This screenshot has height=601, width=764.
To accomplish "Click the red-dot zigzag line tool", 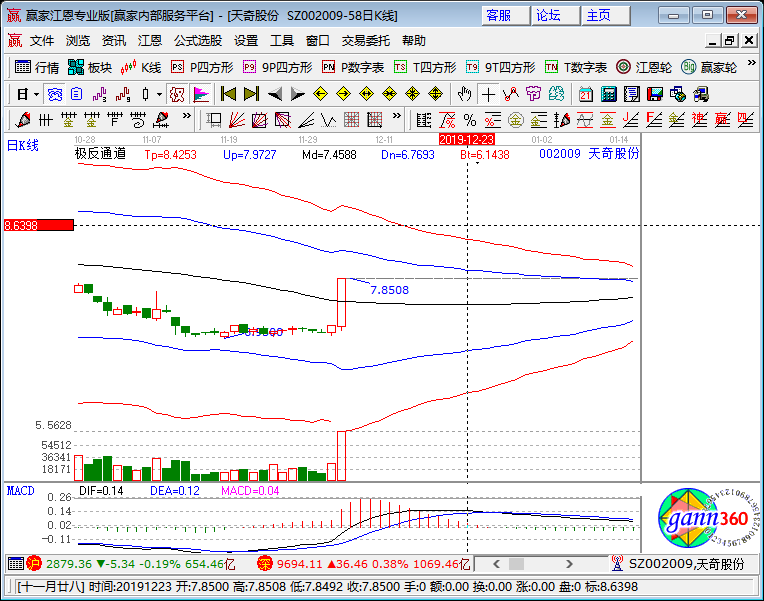I will click(511, 94).
